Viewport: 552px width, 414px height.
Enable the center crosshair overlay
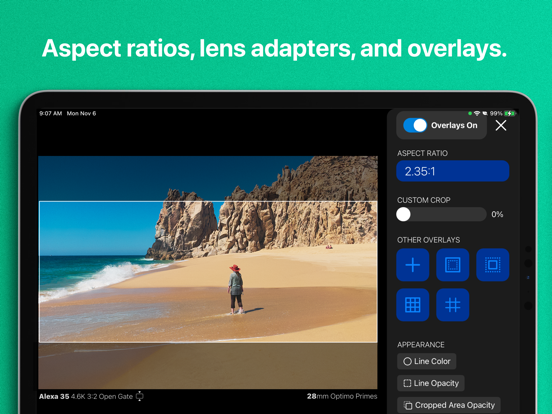pyautogui.click(x=413, y=265)
